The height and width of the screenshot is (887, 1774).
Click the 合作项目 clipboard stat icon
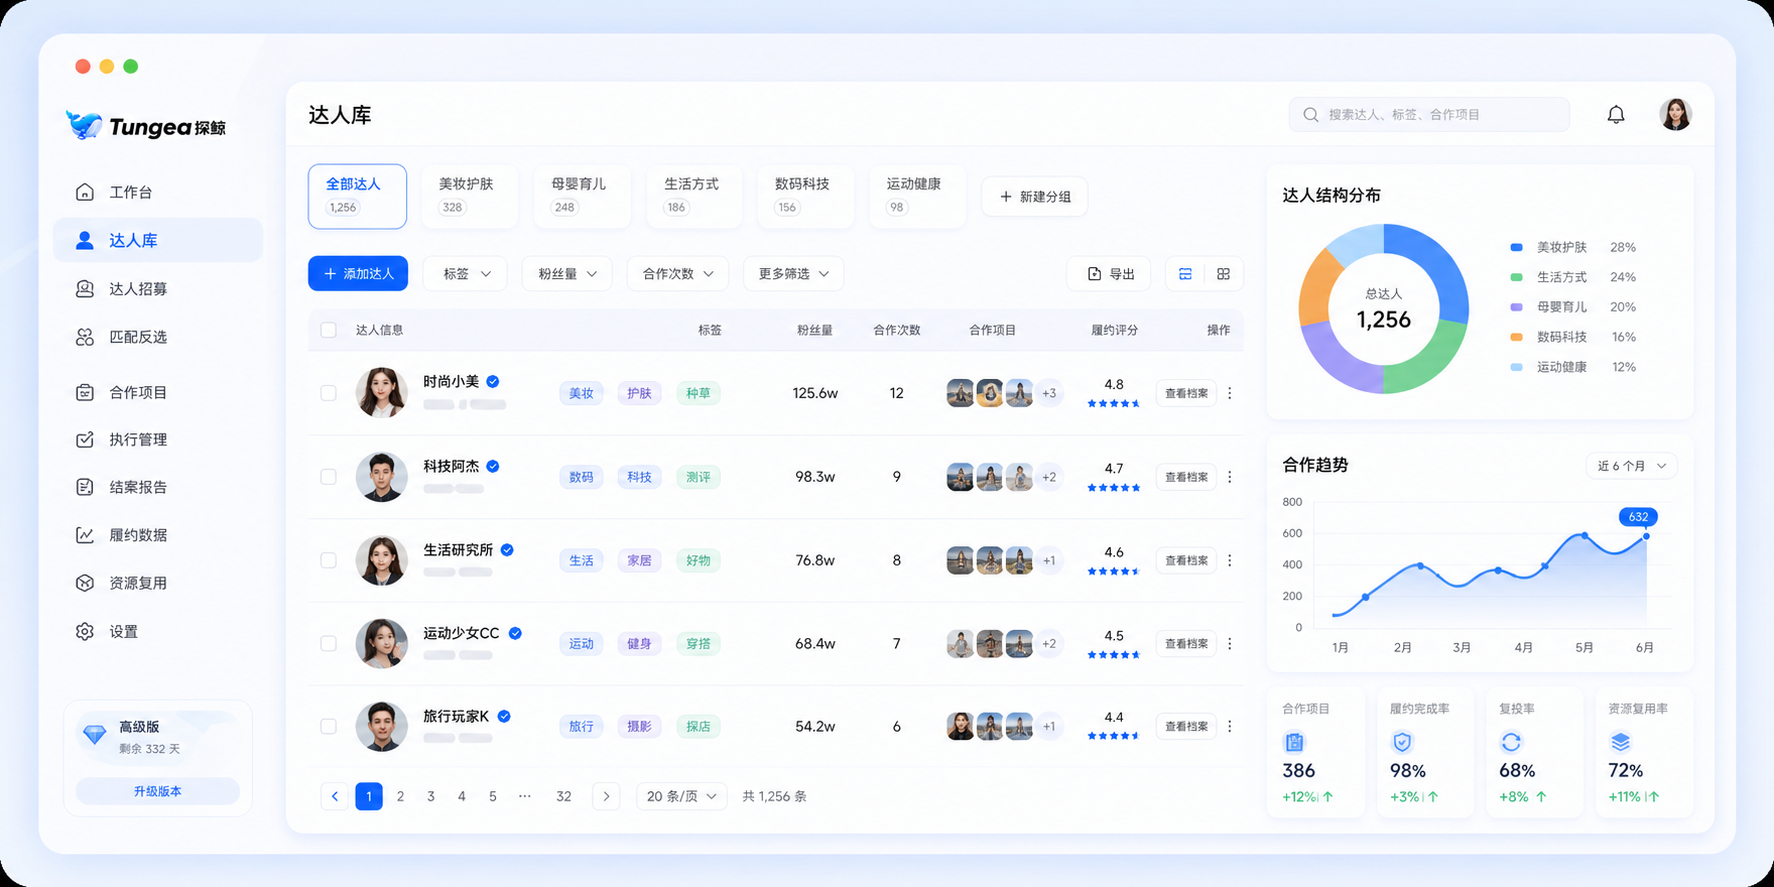pyautogui.click(x=1294, y=742)
